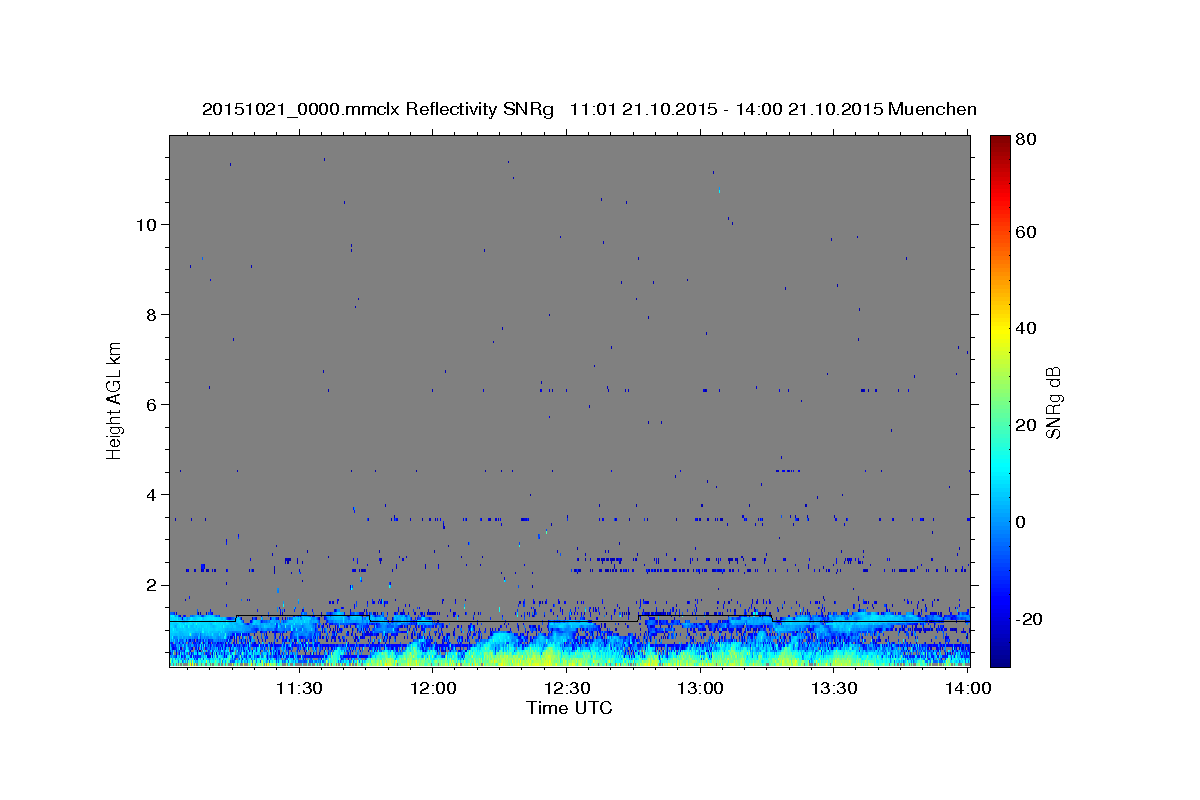Click the colorbar value 40
The width and height of the screenshot is (1200, 800).
tap(1028, 328)
